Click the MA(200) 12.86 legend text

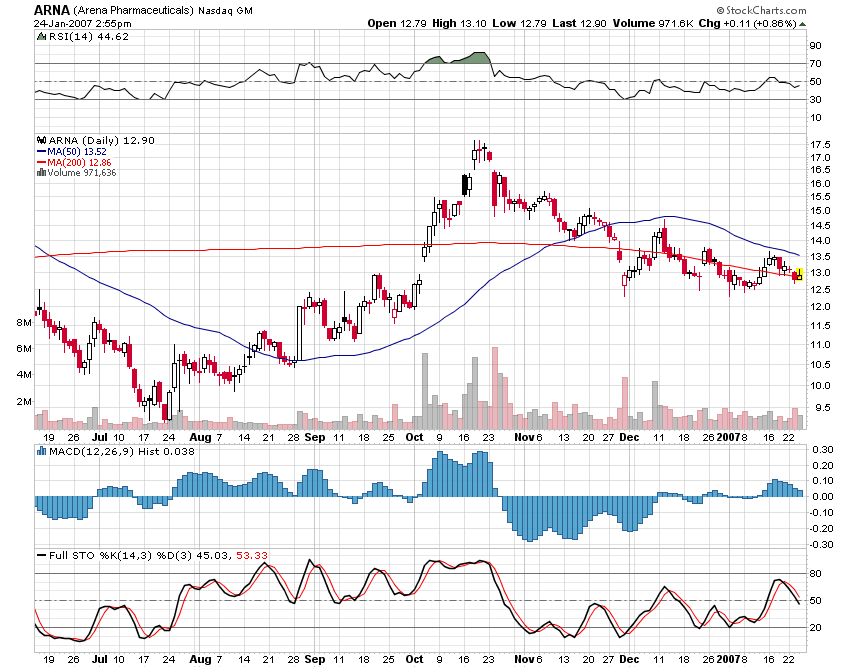79,163
